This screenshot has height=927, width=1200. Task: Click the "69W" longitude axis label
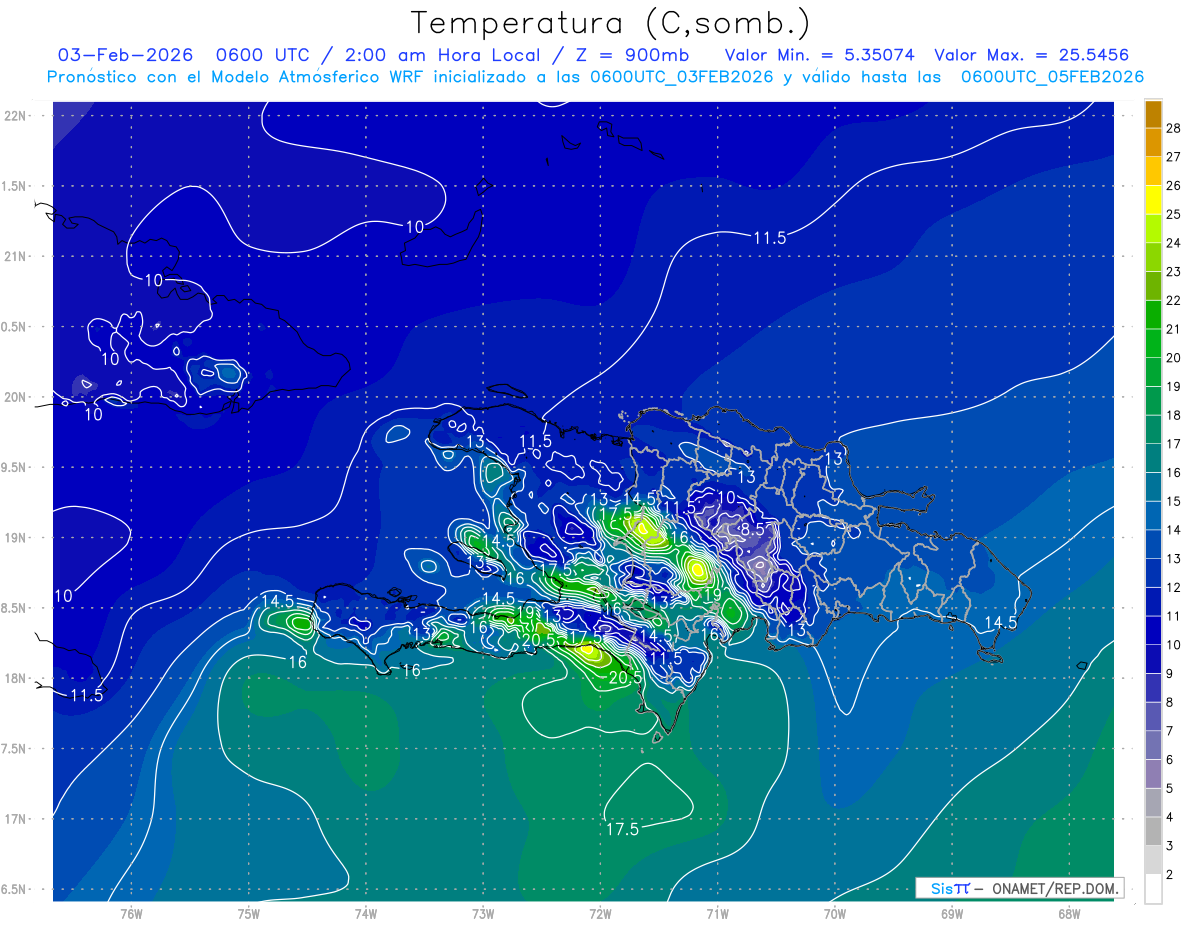click(952, 913)
